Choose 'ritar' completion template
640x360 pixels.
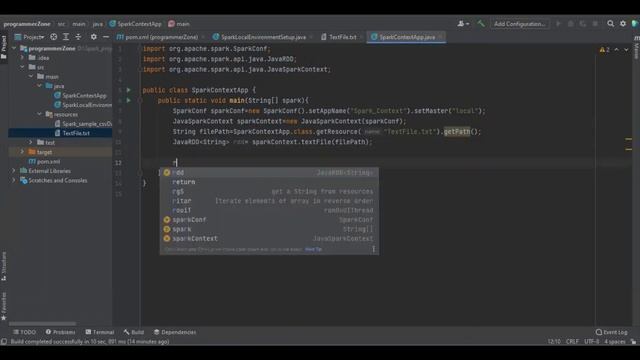[x=269, y=201]
